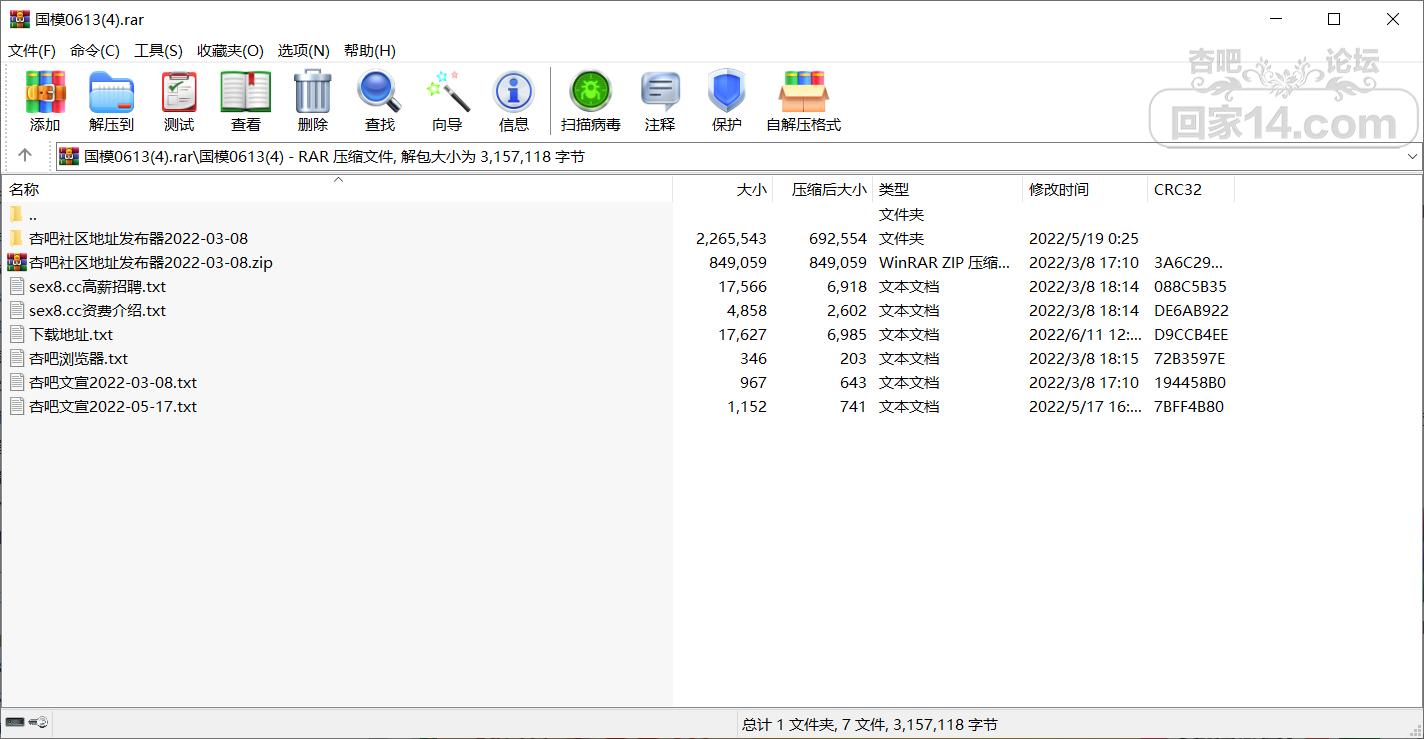Screen dimensions: 1424x739
Task: Click the CRC value D9CCB4EE
Action: 1191,334
